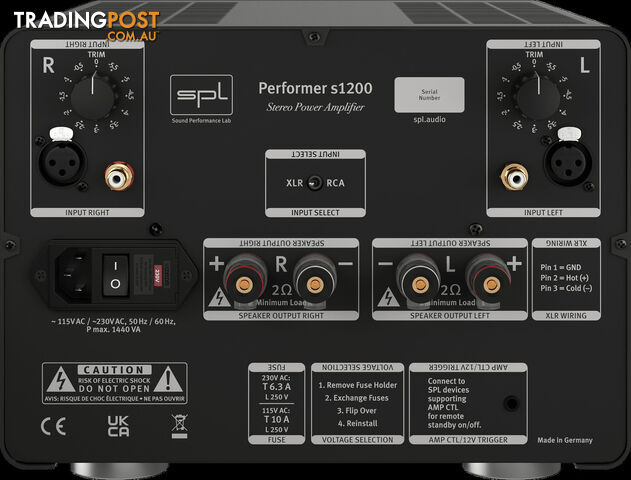
Task: Click the spl.audio website text
Action: point(429,119)
